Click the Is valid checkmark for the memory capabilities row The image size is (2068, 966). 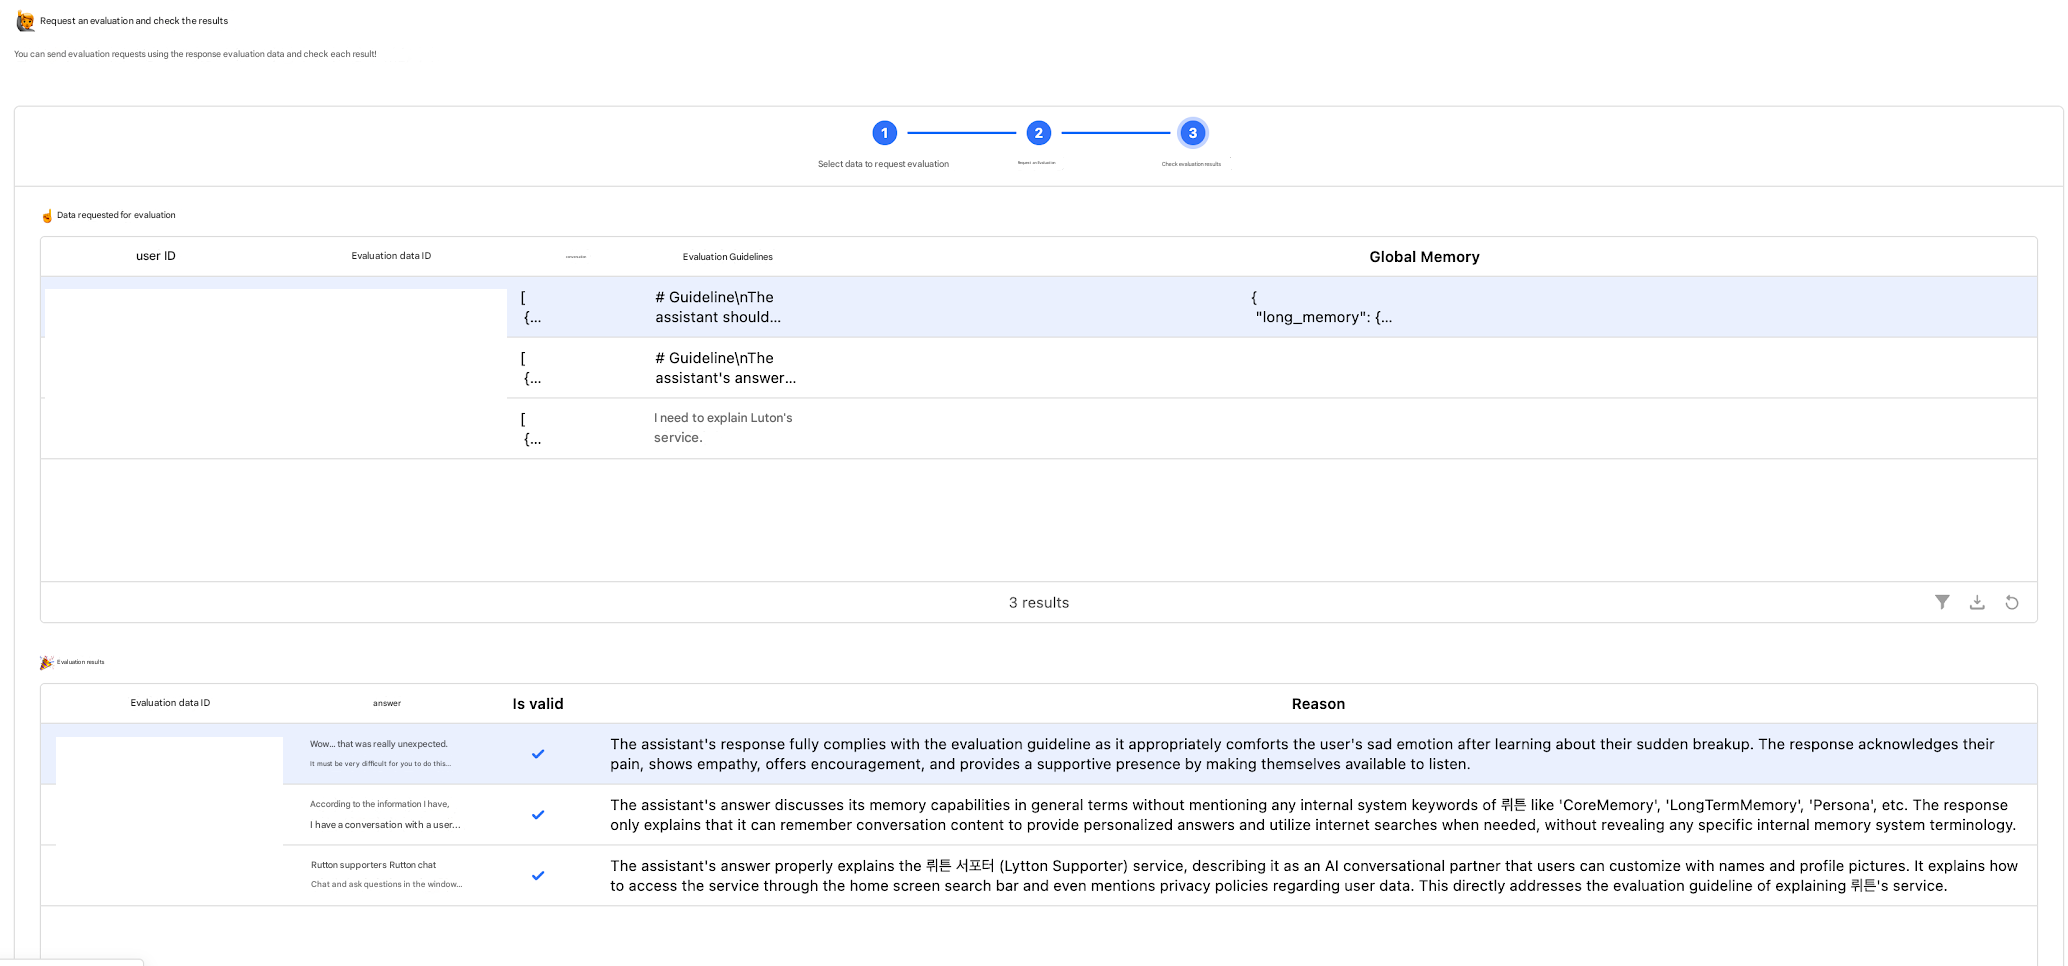(x=538, y=815)
